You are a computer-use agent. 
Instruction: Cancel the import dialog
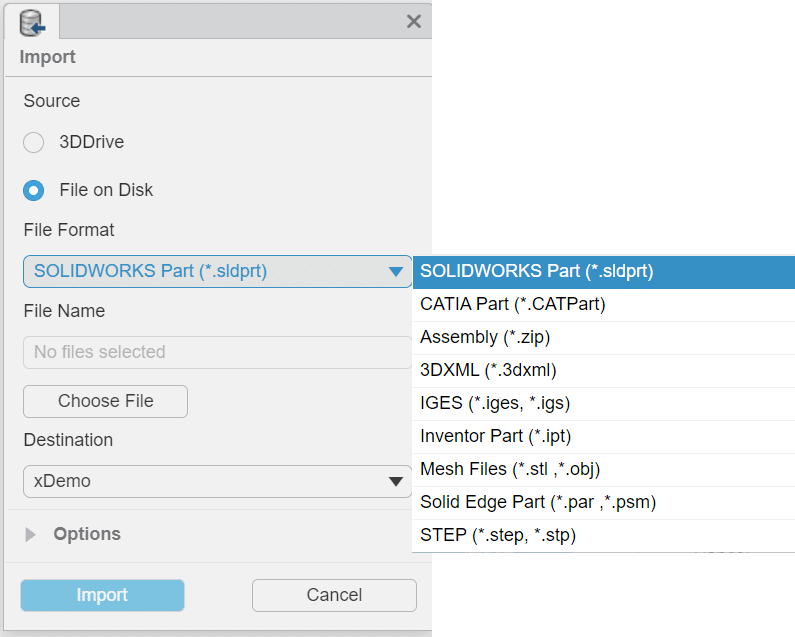334,595
